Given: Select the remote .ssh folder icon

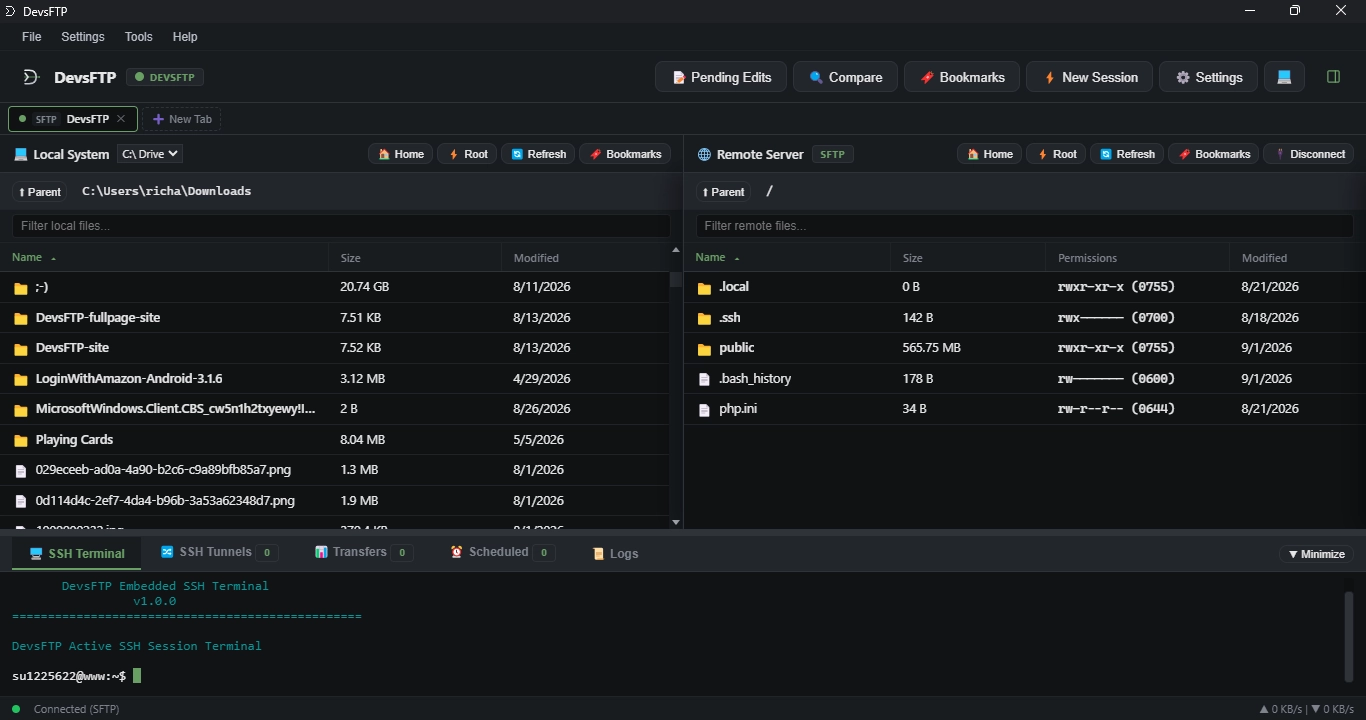Looking at the screenshot, I should tap(704, 318).
